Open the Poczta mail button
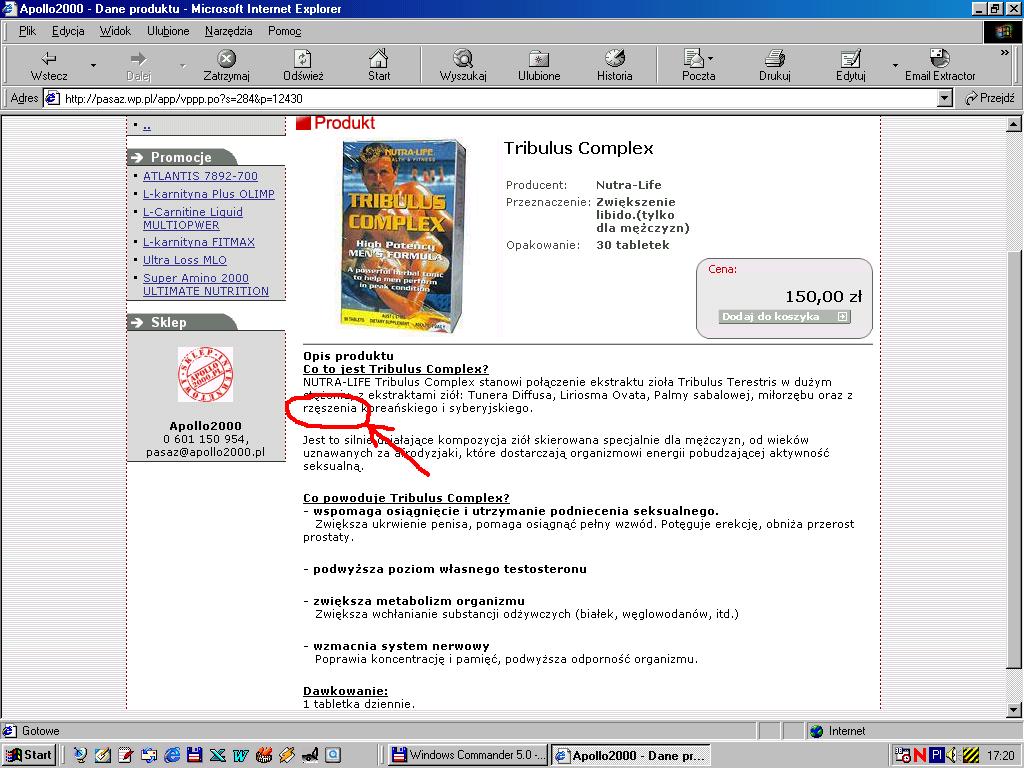 pyautogui.click(x=698, y=65)
